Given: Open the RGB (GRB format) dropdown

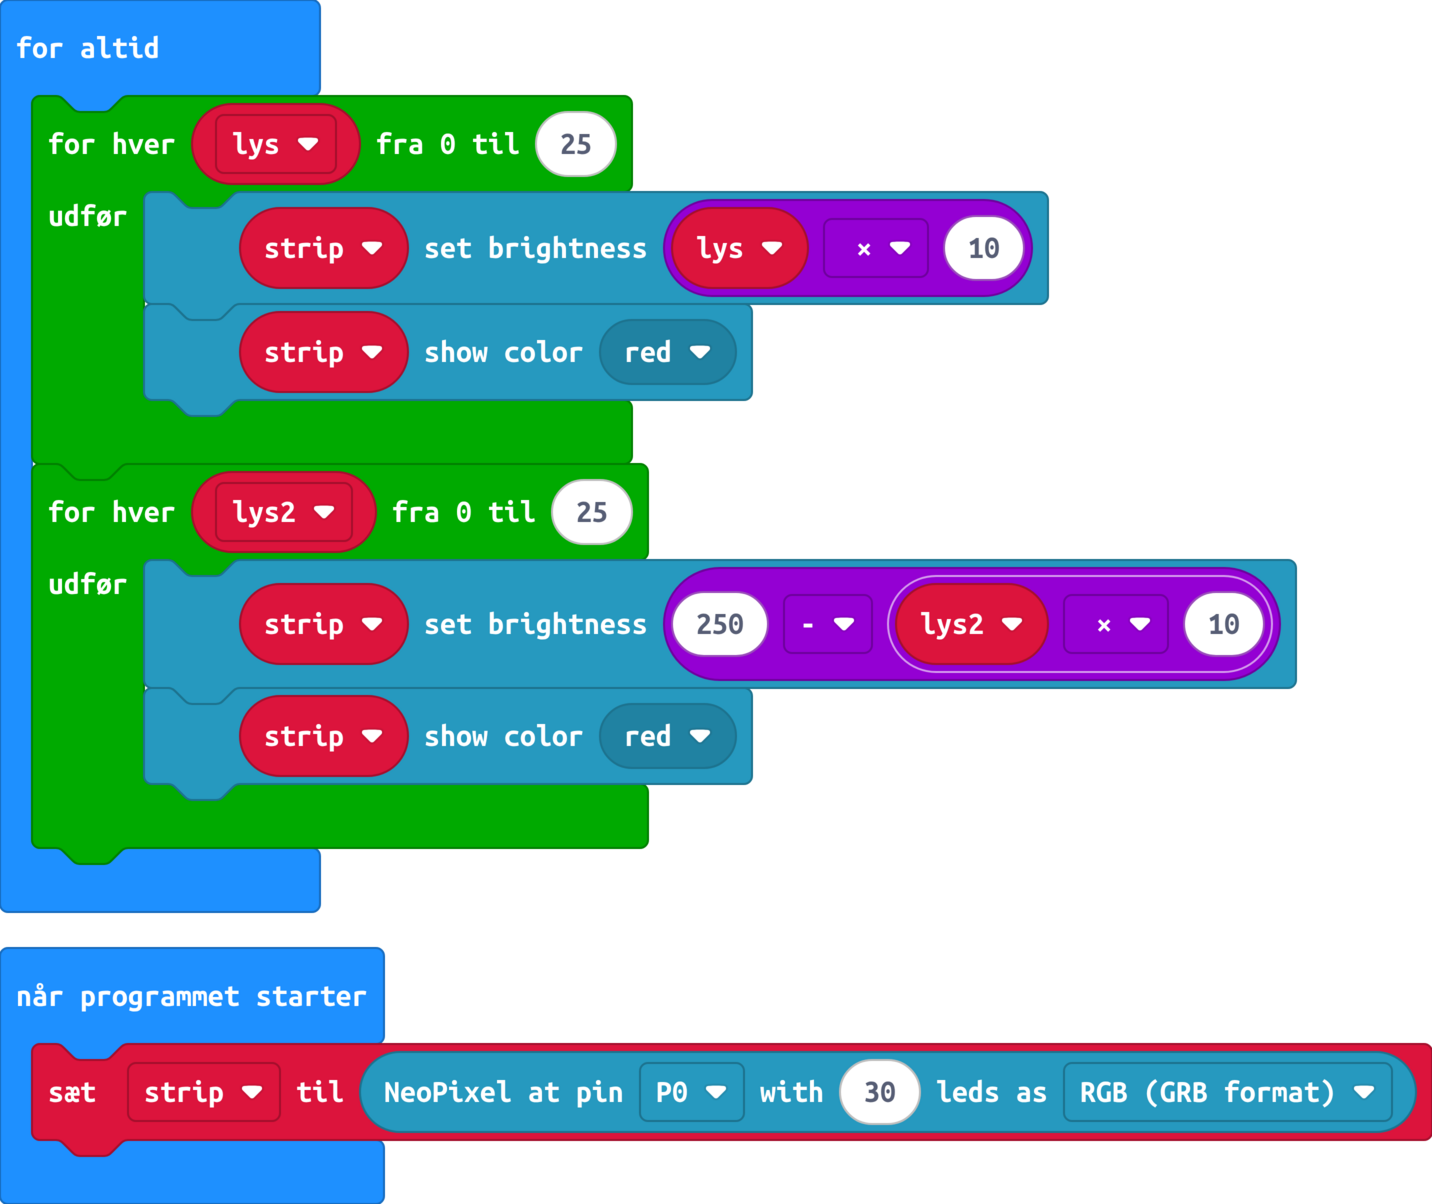Looking at the screenshot, I should coord(1228,1092).
